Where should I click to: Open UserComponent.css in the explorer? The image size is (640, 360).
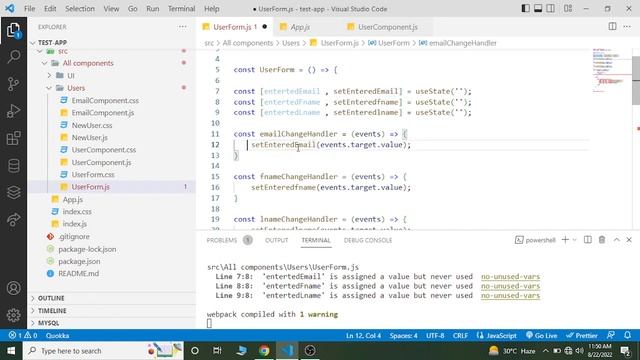click(104, 150)
